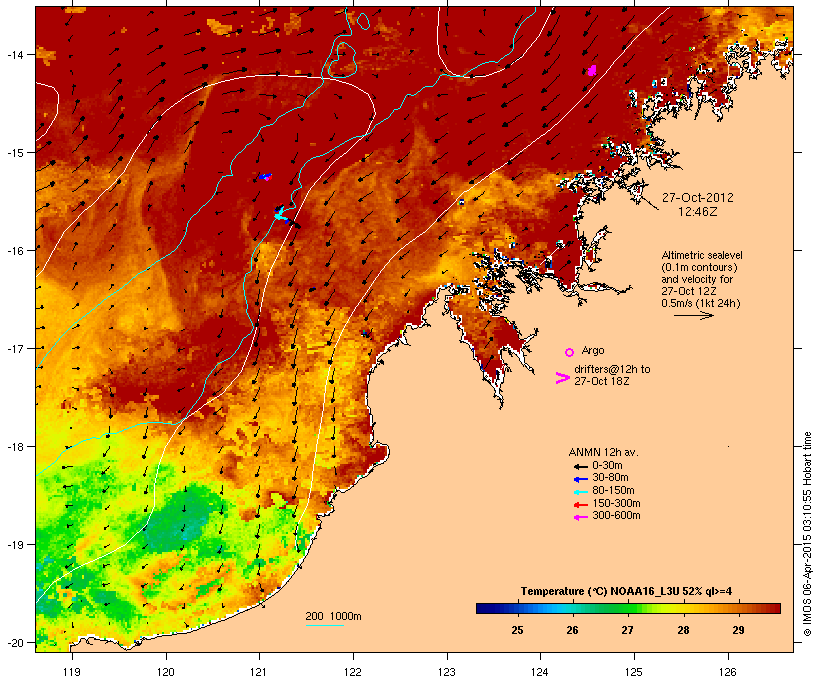The image size is (820, 680).
Task: Click the 300-600m depth label
Action: tap(616, 516)
